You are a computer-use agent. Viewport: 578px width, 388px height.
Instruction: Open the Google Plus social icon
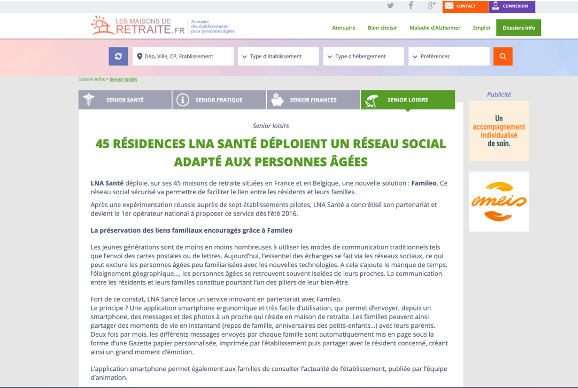pyautogui.click(x=431, y=6)
